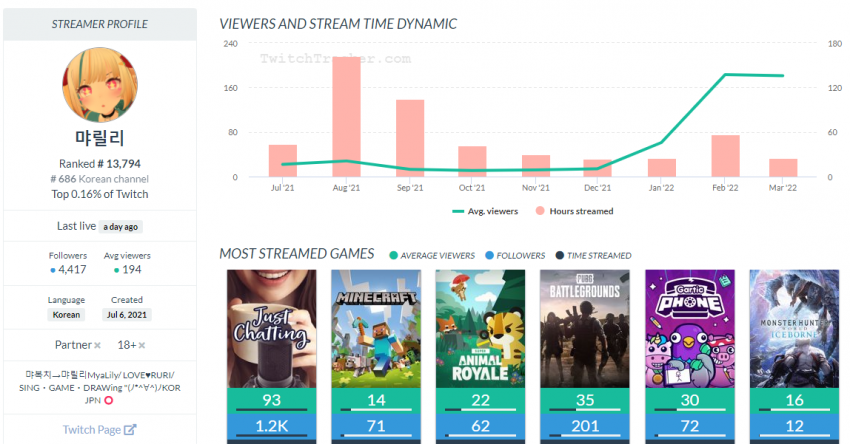Click the Aug '21 x-axis label

point(346,188)
